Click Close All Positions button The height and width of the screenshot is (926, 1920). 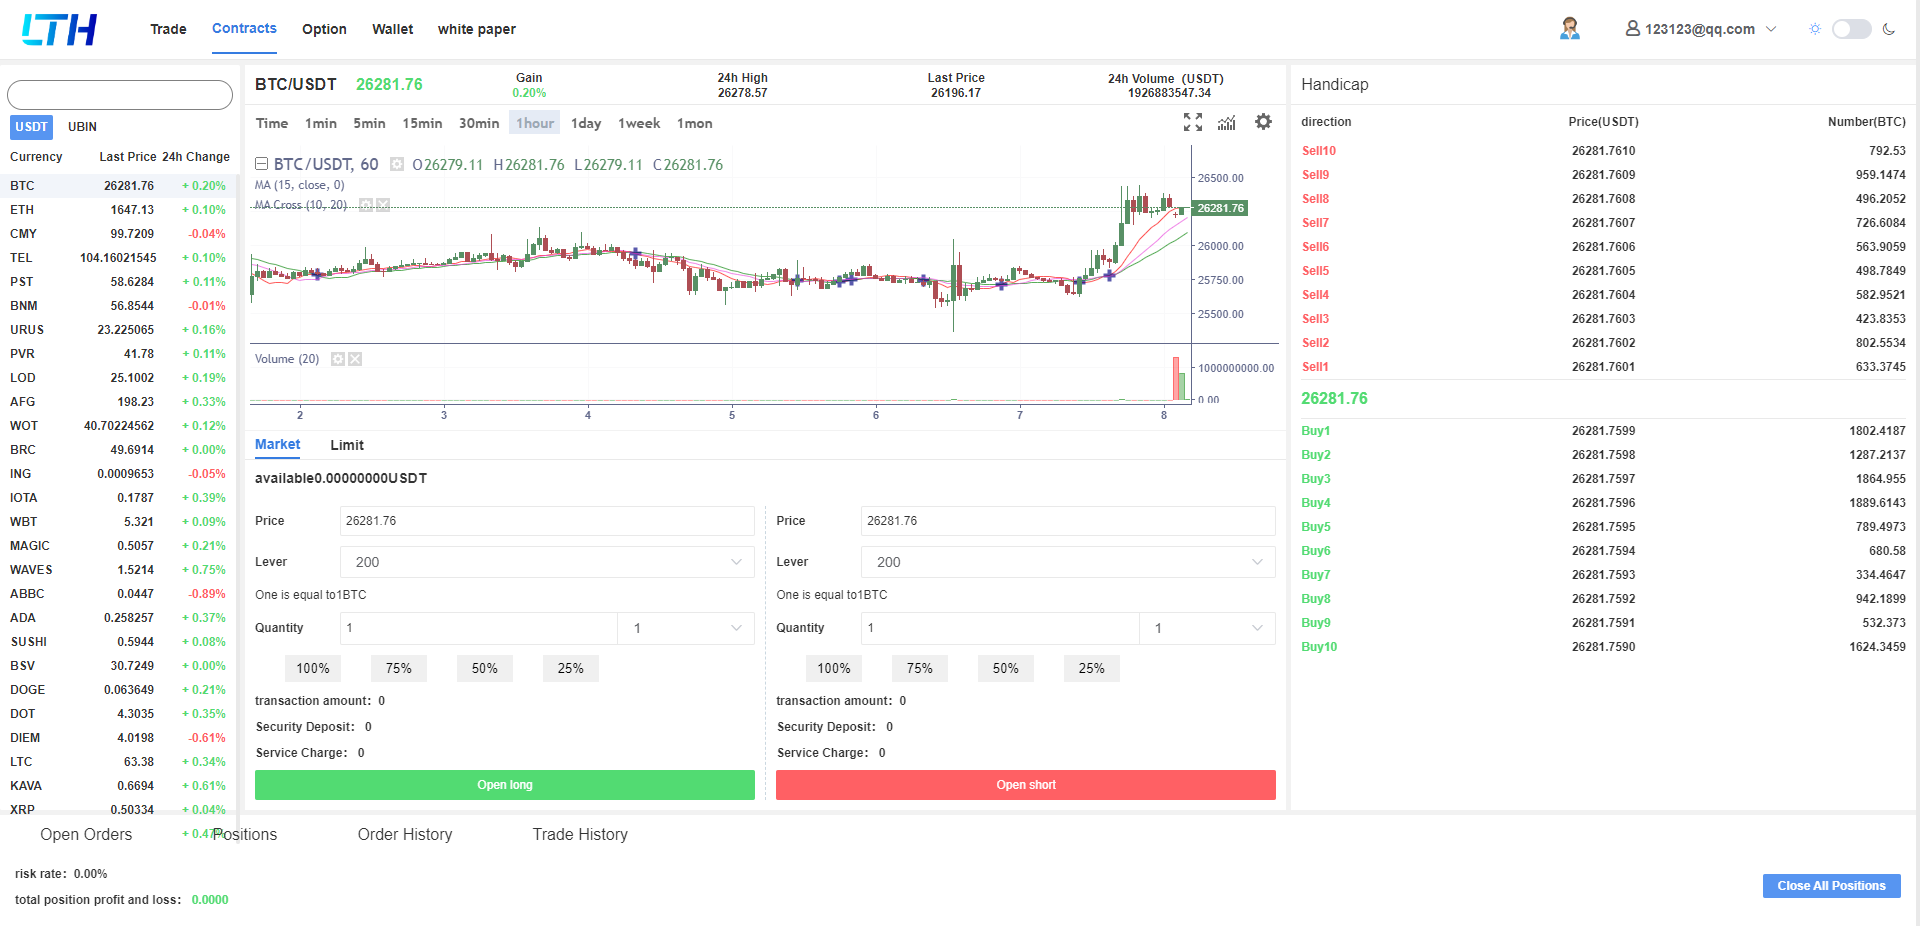1830,886
